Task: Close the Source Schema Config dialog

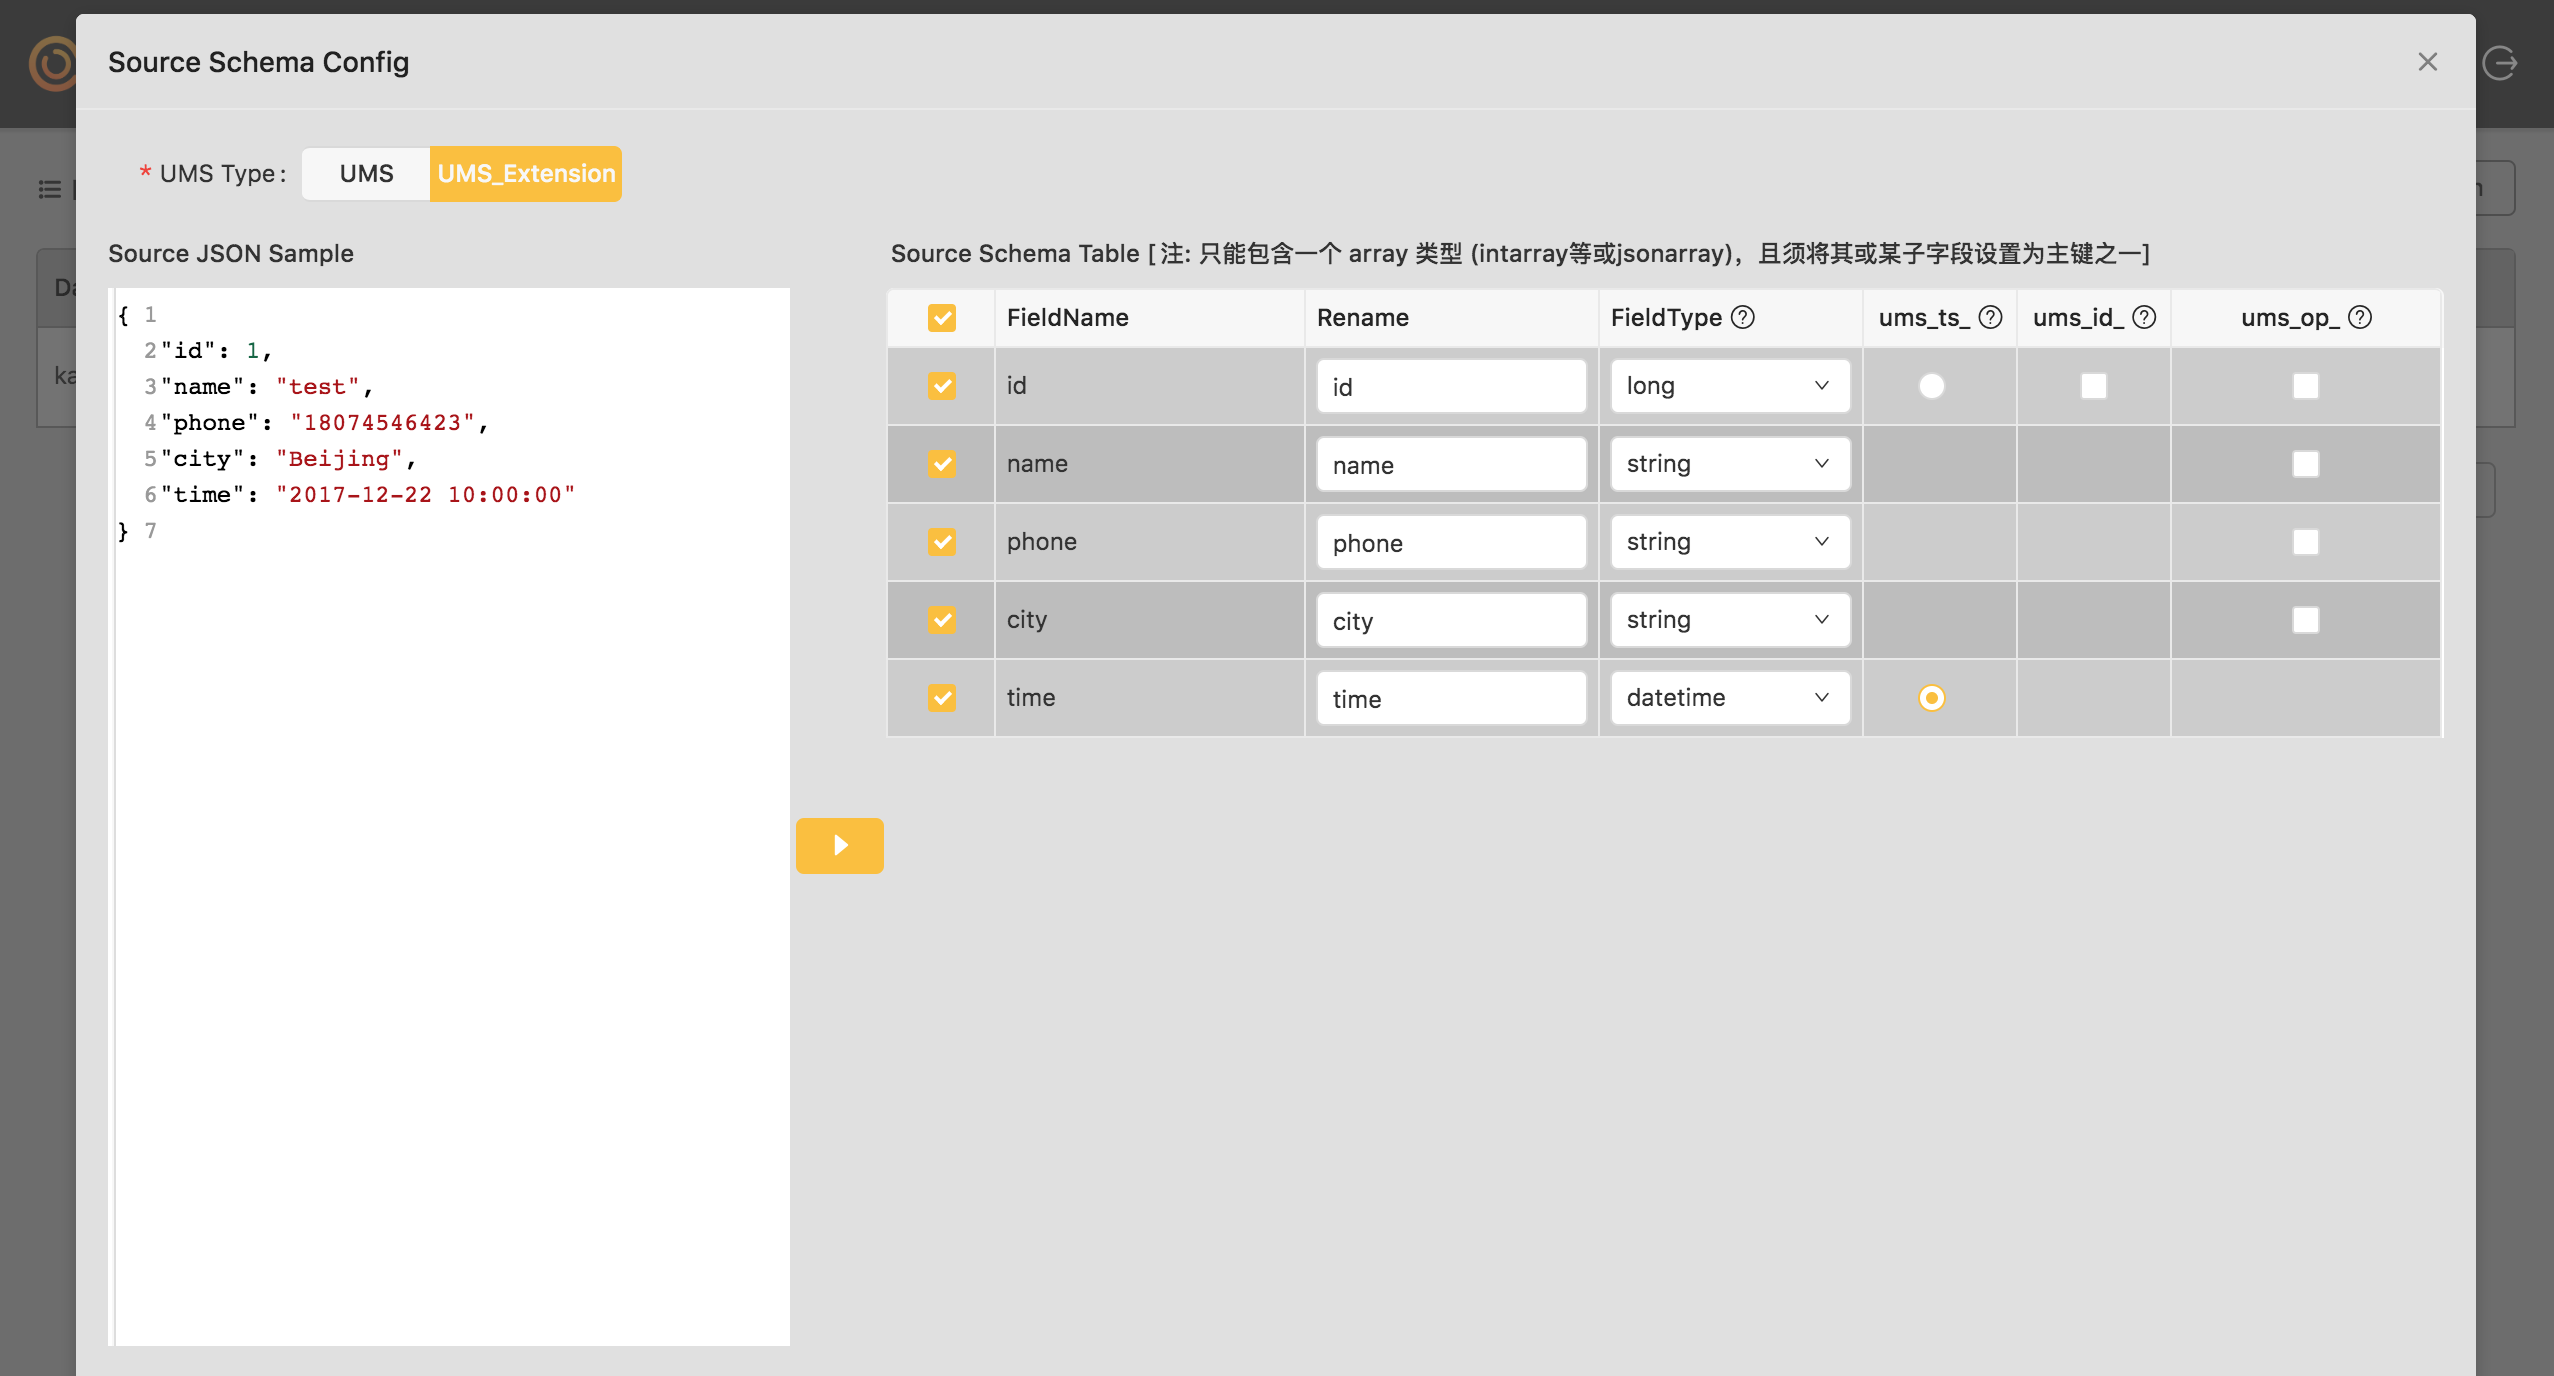Action: (x=2427, y=62)
